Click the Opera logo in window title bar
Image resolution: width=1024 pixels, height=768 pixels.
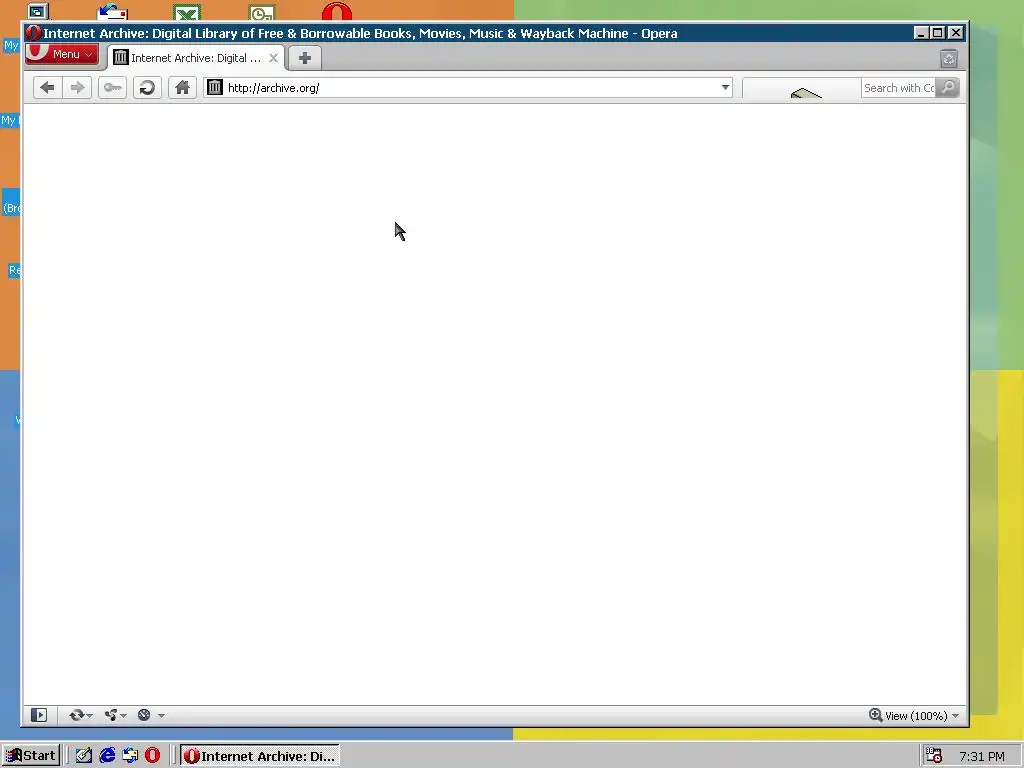tap(33, 33)
